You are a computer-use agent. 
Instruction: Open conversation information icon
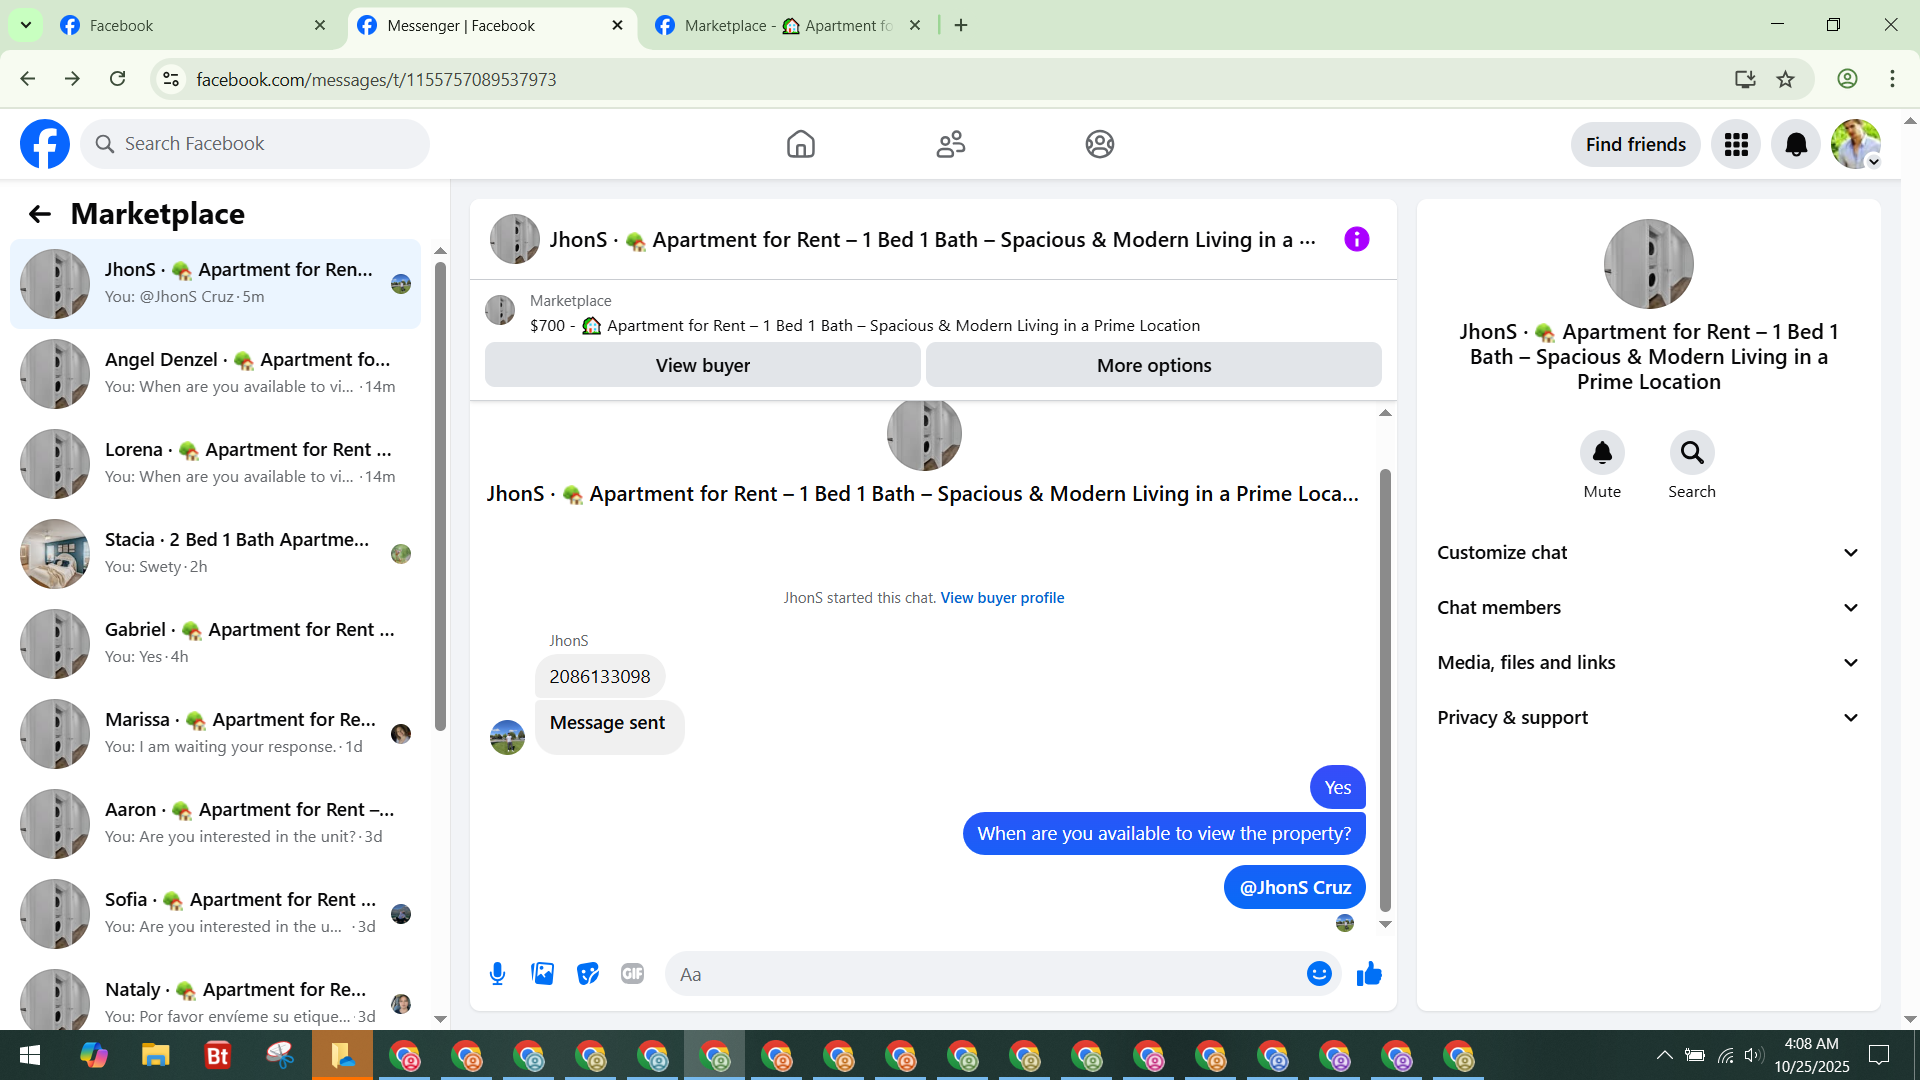[1356, 239]
